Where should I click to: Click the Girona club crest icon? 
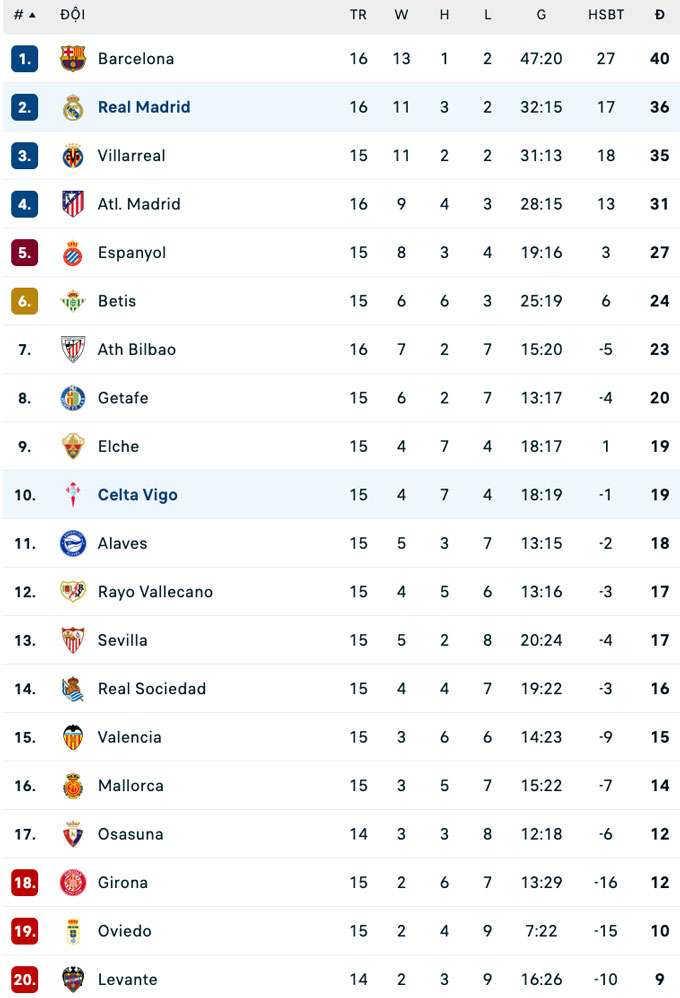73,883
